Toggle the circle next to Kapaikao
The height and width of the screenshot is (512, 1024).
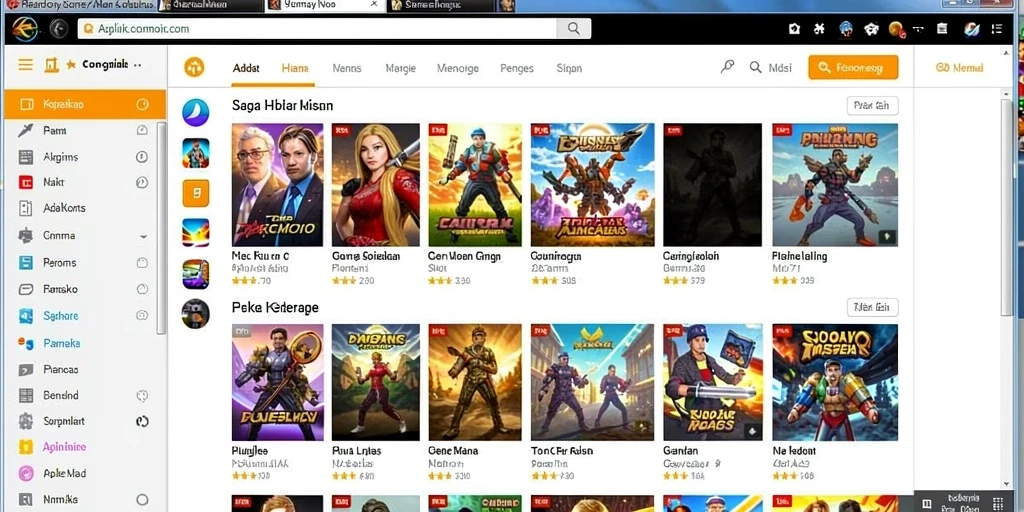click(142, 104)
